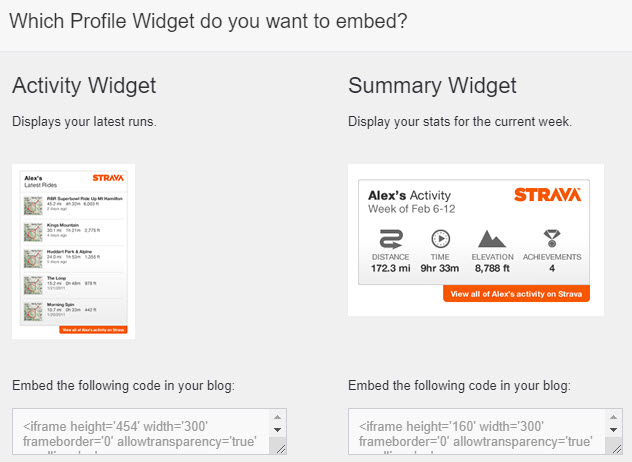Click the RBR Superbowl Ride map thumbnail

37,204
